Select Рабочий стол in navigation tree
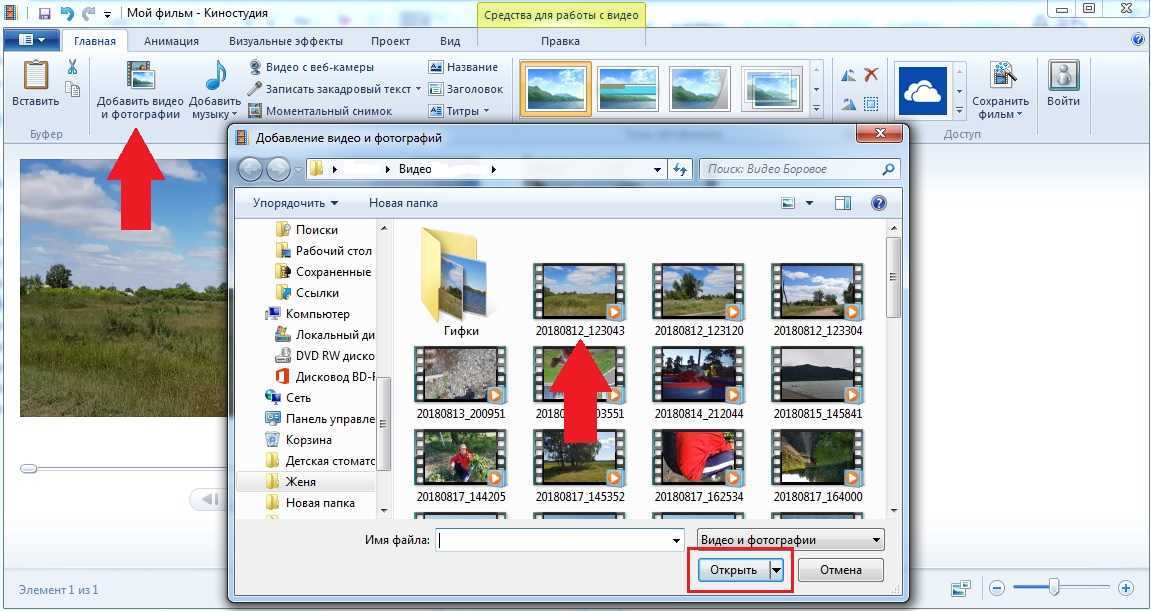1151x611 pixels. click(324, 250)
